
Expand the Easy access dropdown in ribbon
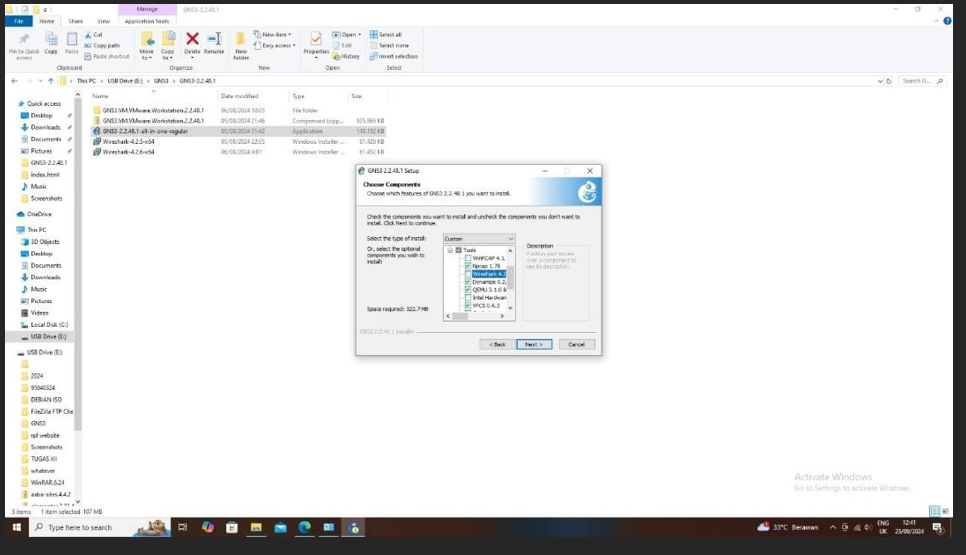pyautogui.click(x=294, y=46)
